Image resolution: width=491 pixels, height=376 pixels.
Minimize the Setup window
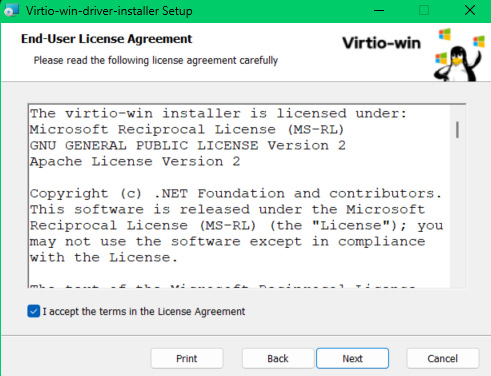379,11
